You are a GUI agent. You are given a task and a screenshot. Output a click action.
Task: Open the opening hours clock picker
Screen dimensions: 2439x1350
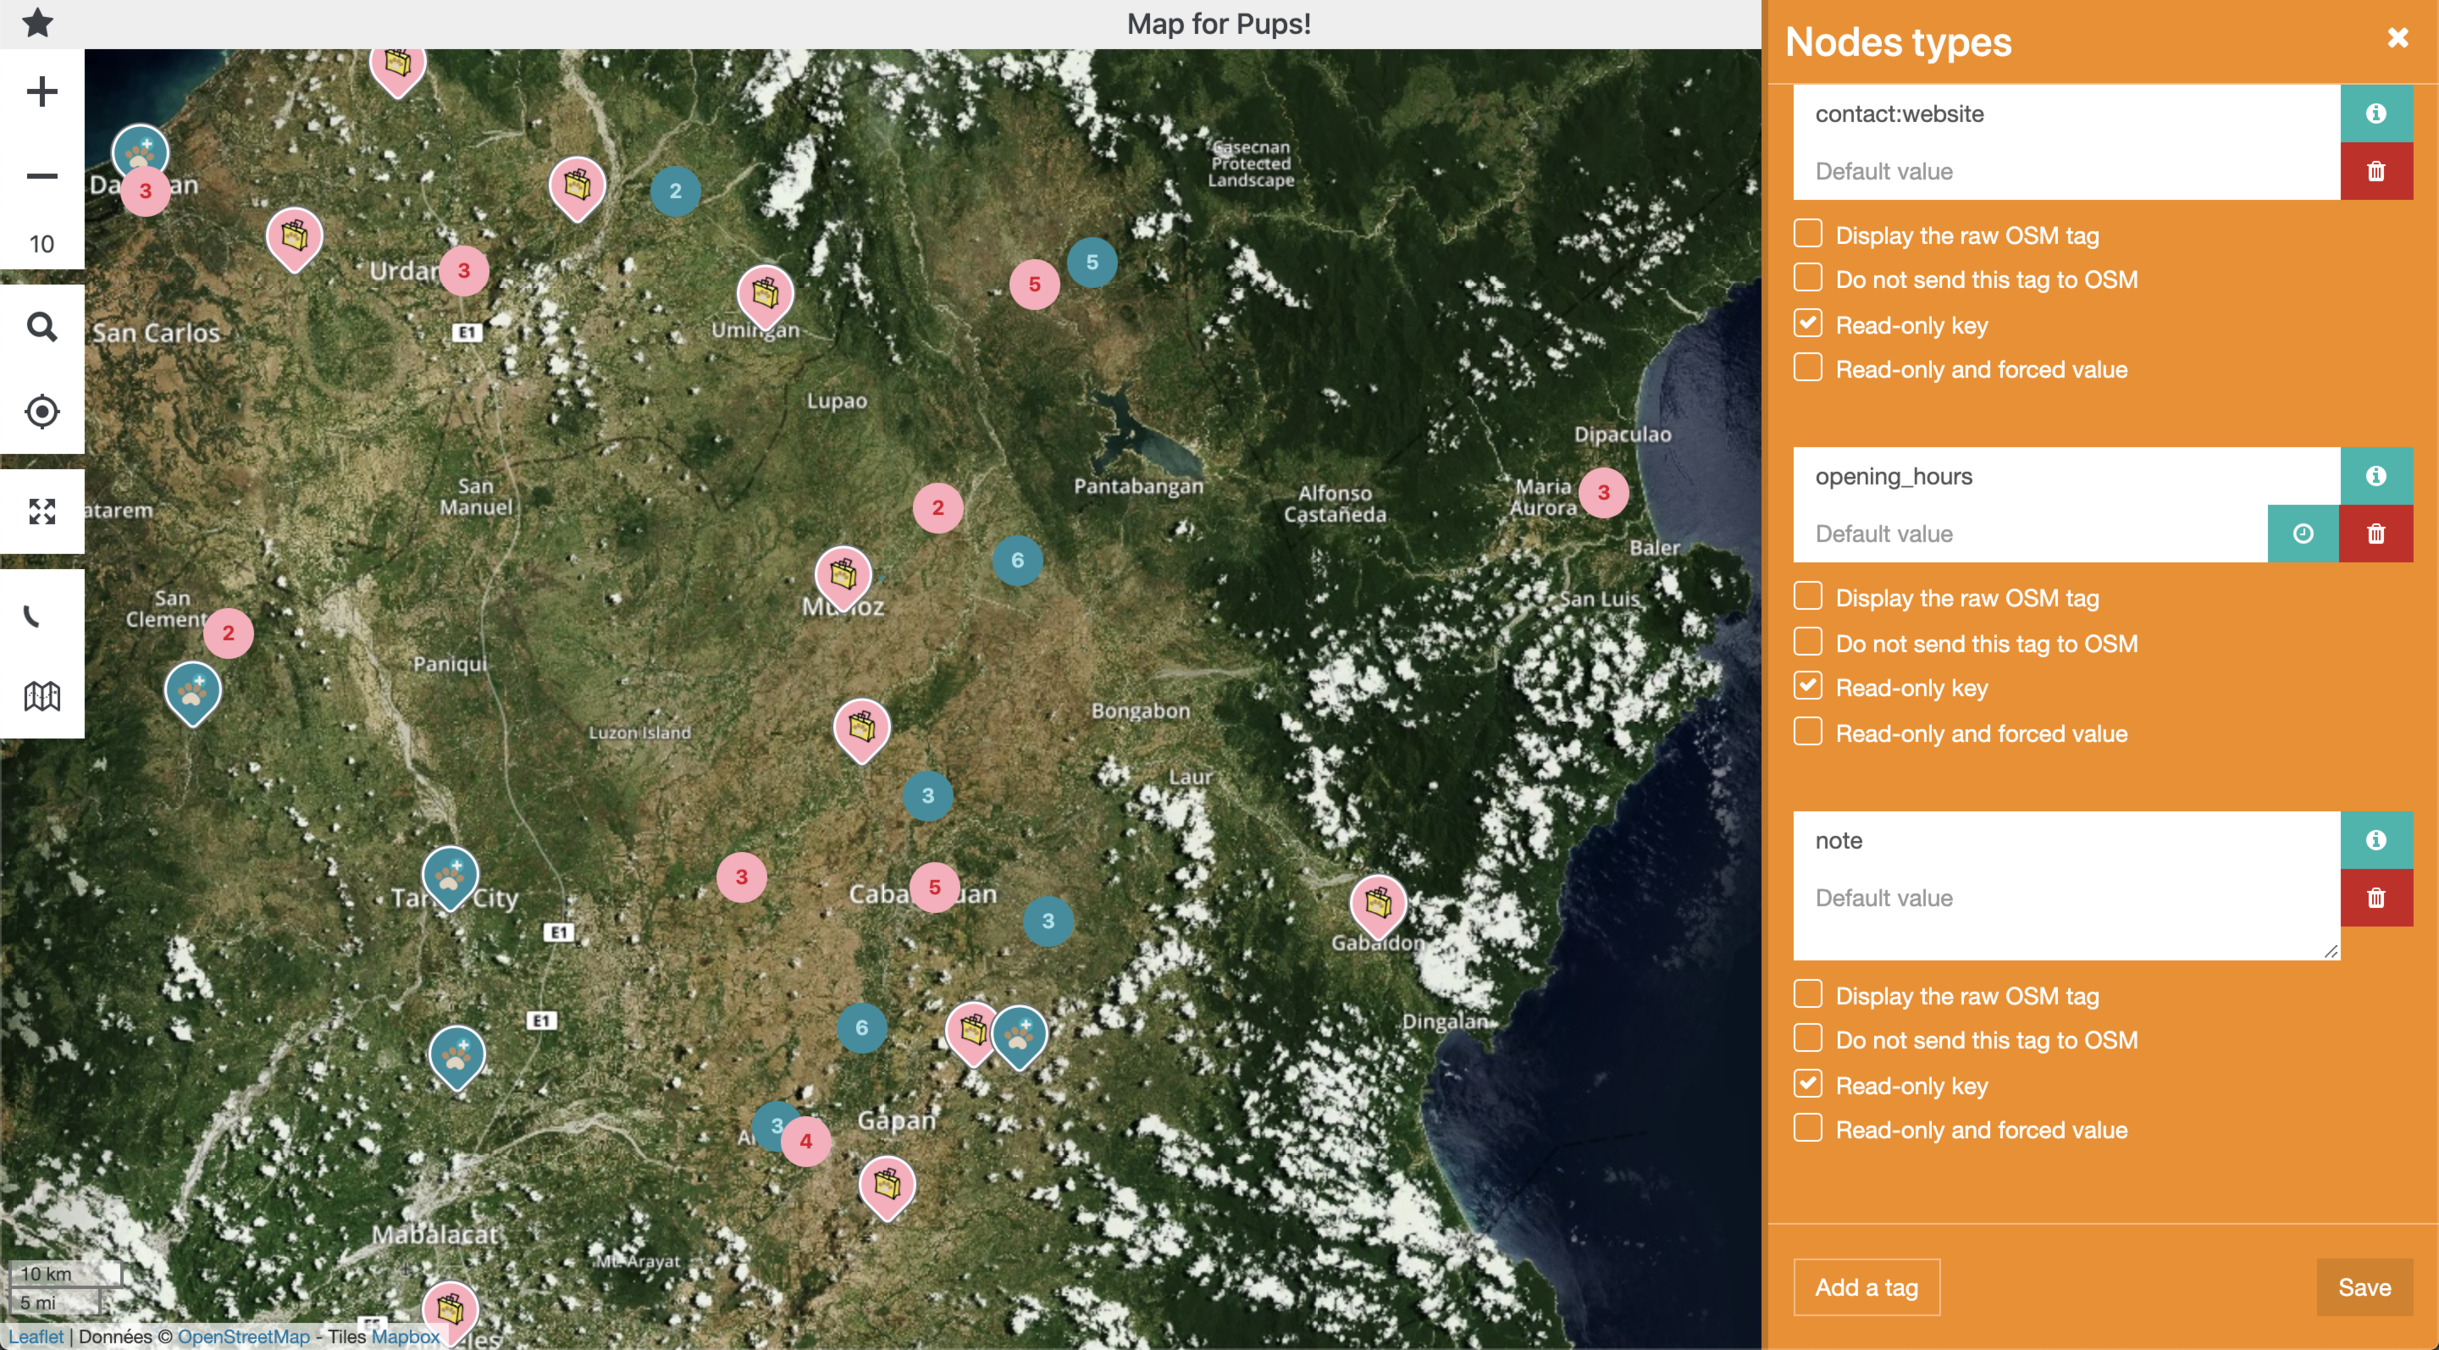click(x=2302, y=533)
